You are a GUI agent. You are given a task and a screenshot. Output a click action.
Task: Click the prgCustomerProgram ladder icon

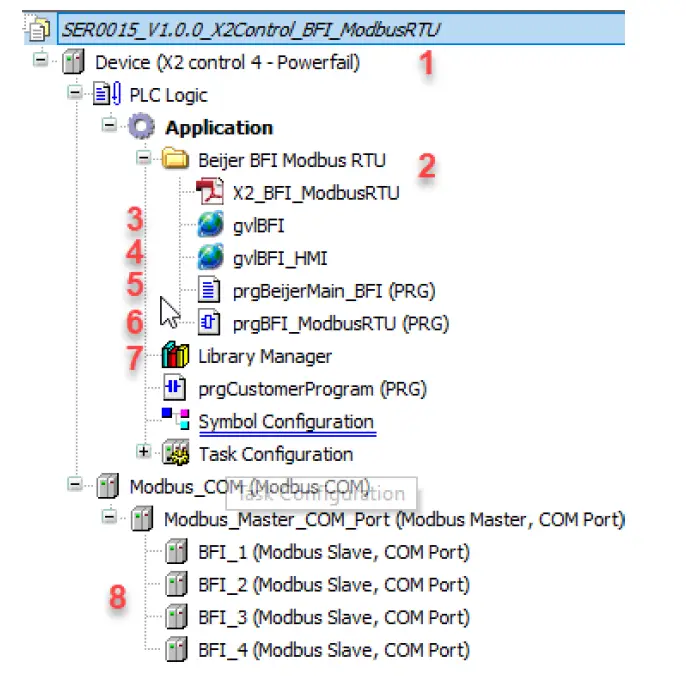pyautogui.click(x=175, y=388)
